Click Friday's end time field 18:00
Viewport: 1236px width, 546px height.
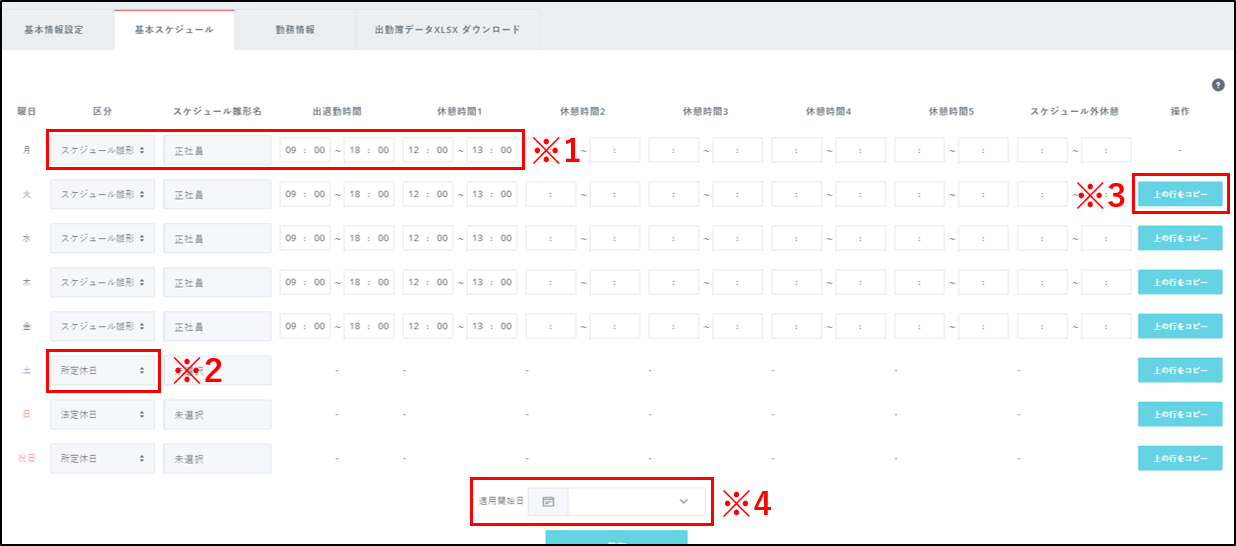(x=369, y=326)
